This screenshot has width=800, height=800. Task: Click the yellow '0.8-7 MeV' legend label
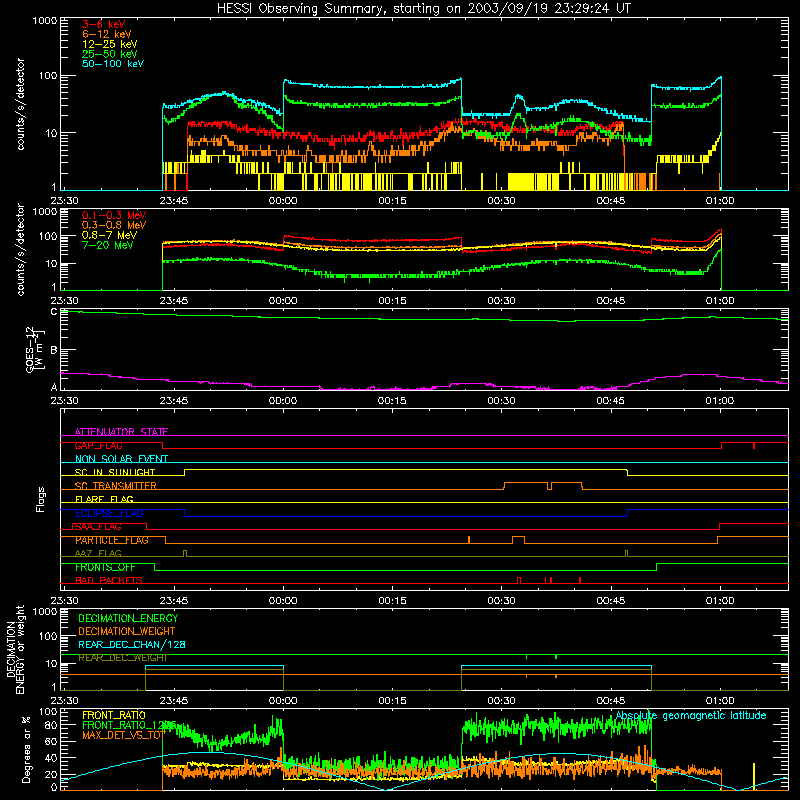tap(109, 235)
